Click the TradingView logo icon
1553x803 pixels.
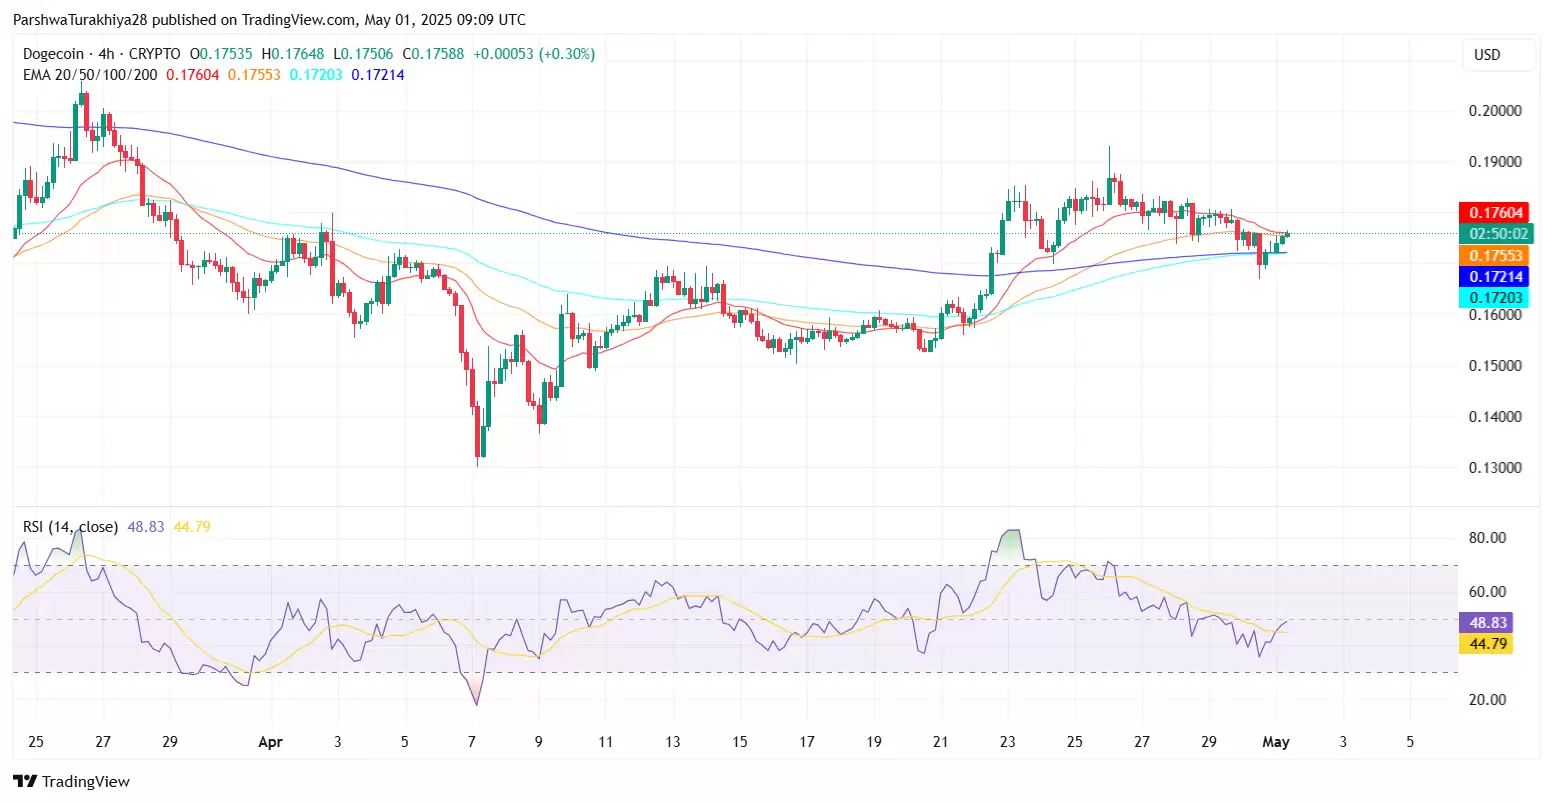[x=24, y=781]
